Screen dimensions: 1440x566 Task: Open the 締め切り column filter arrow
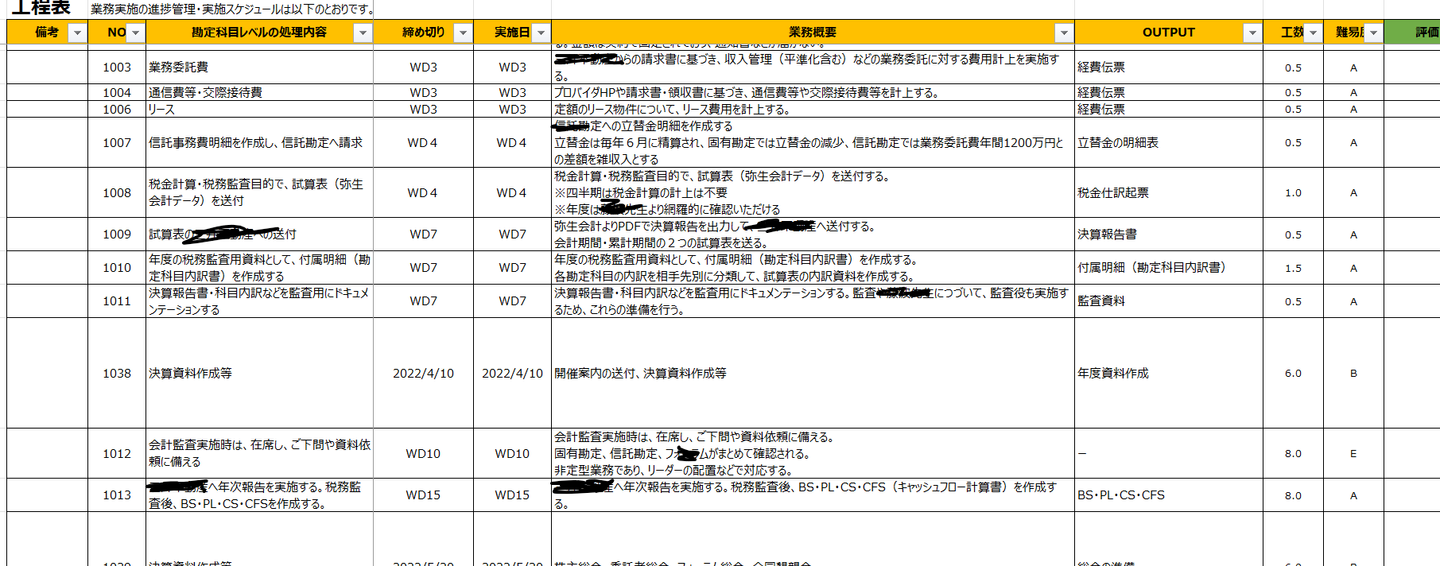click(x=462, y=33)
